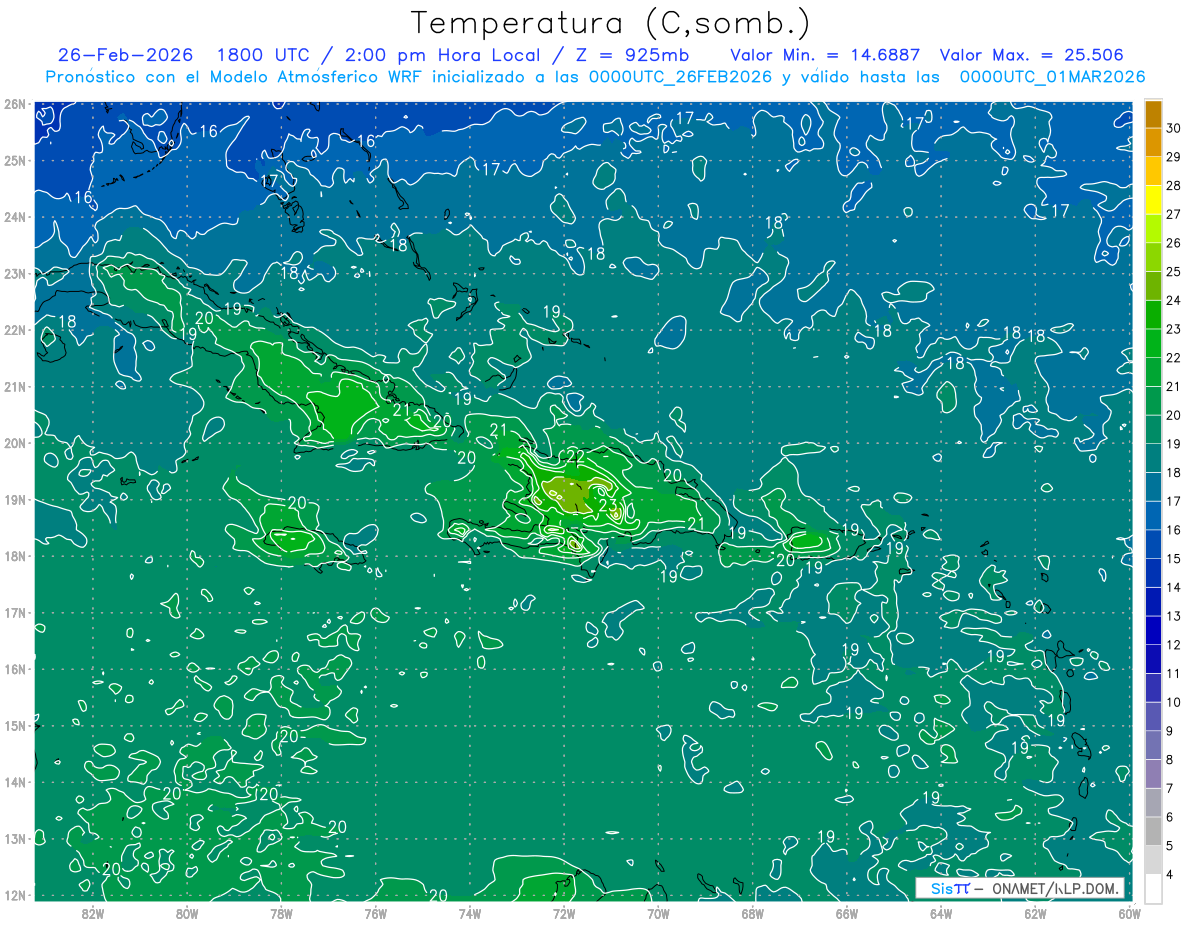Viewport: 1200px width, 927px height.
Task: Click the 19N latitude axis label
Action: tap(14, 499)
